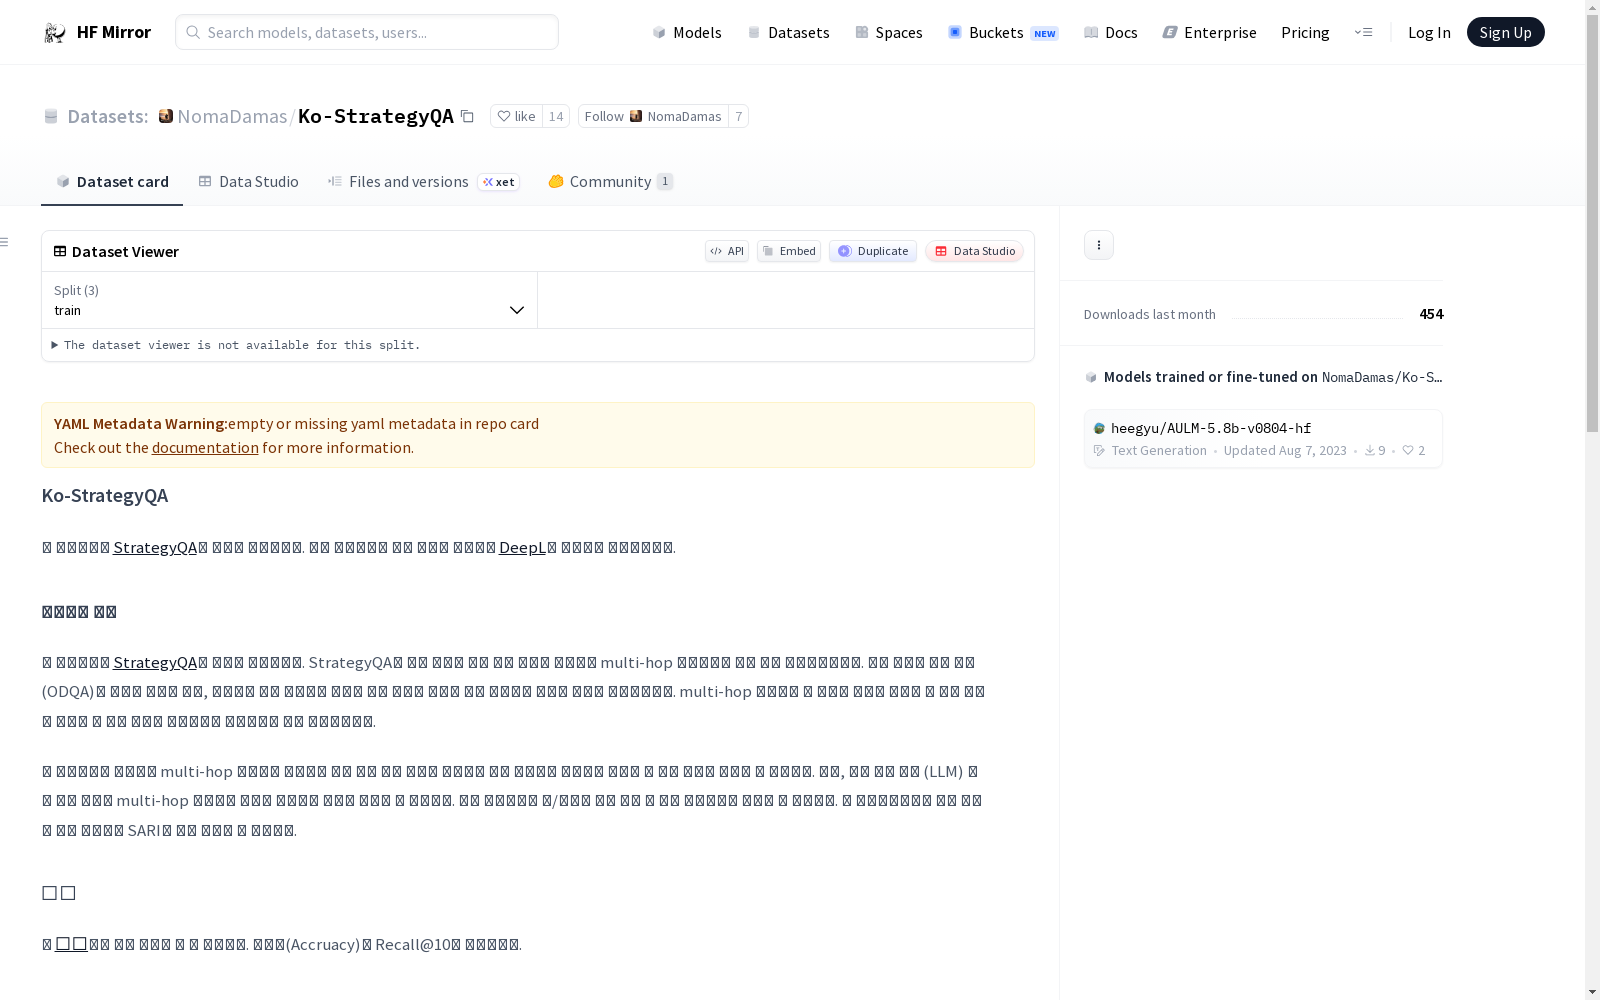Open Datasets in top navigation

(788, 32)
